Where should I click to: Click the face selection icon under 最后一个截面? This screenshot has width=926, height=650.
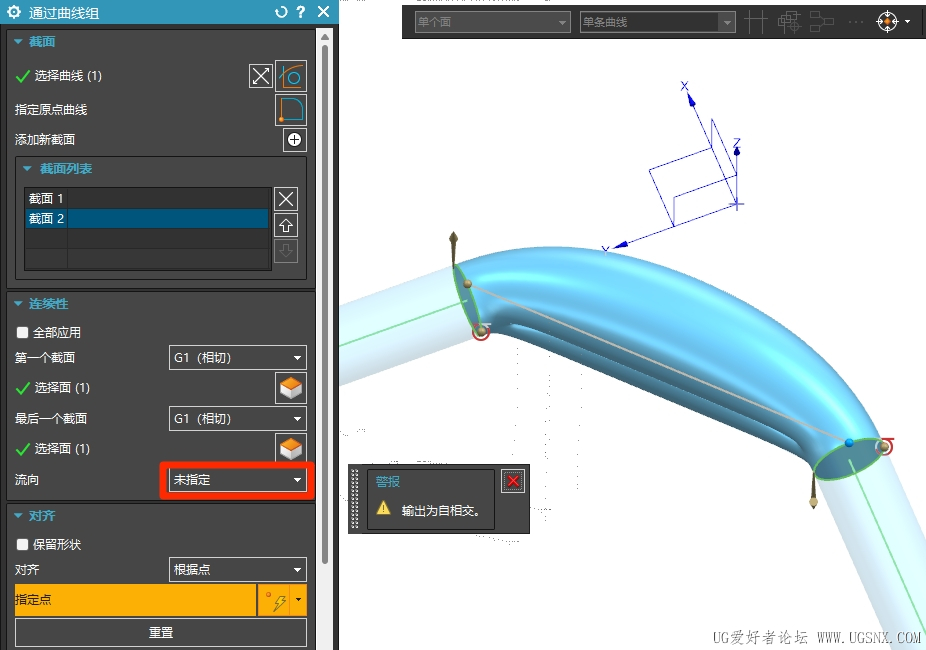(x=291, y=449)
